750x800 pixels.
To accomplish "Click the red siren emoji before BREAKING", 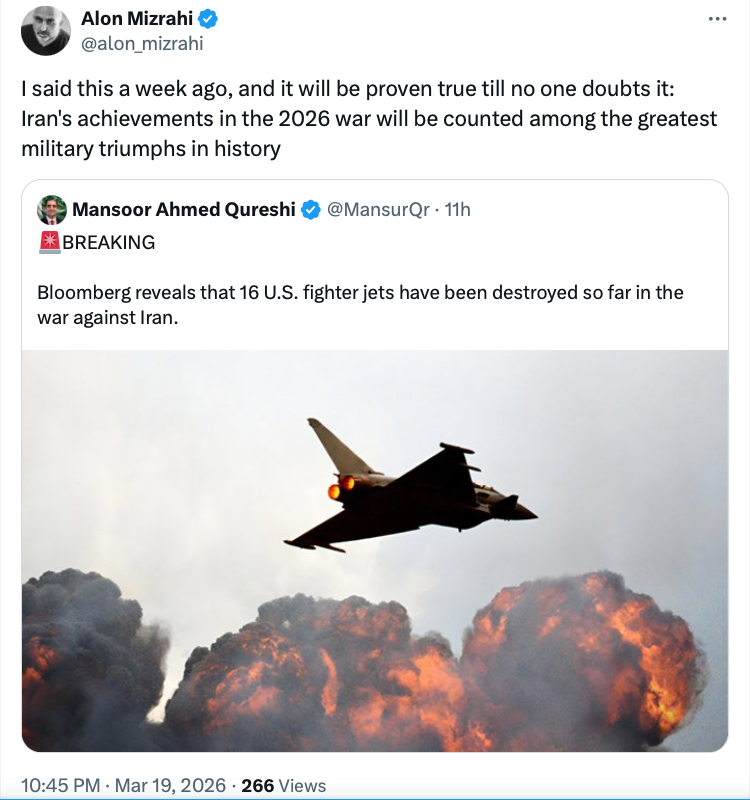I will click(49, 242).
